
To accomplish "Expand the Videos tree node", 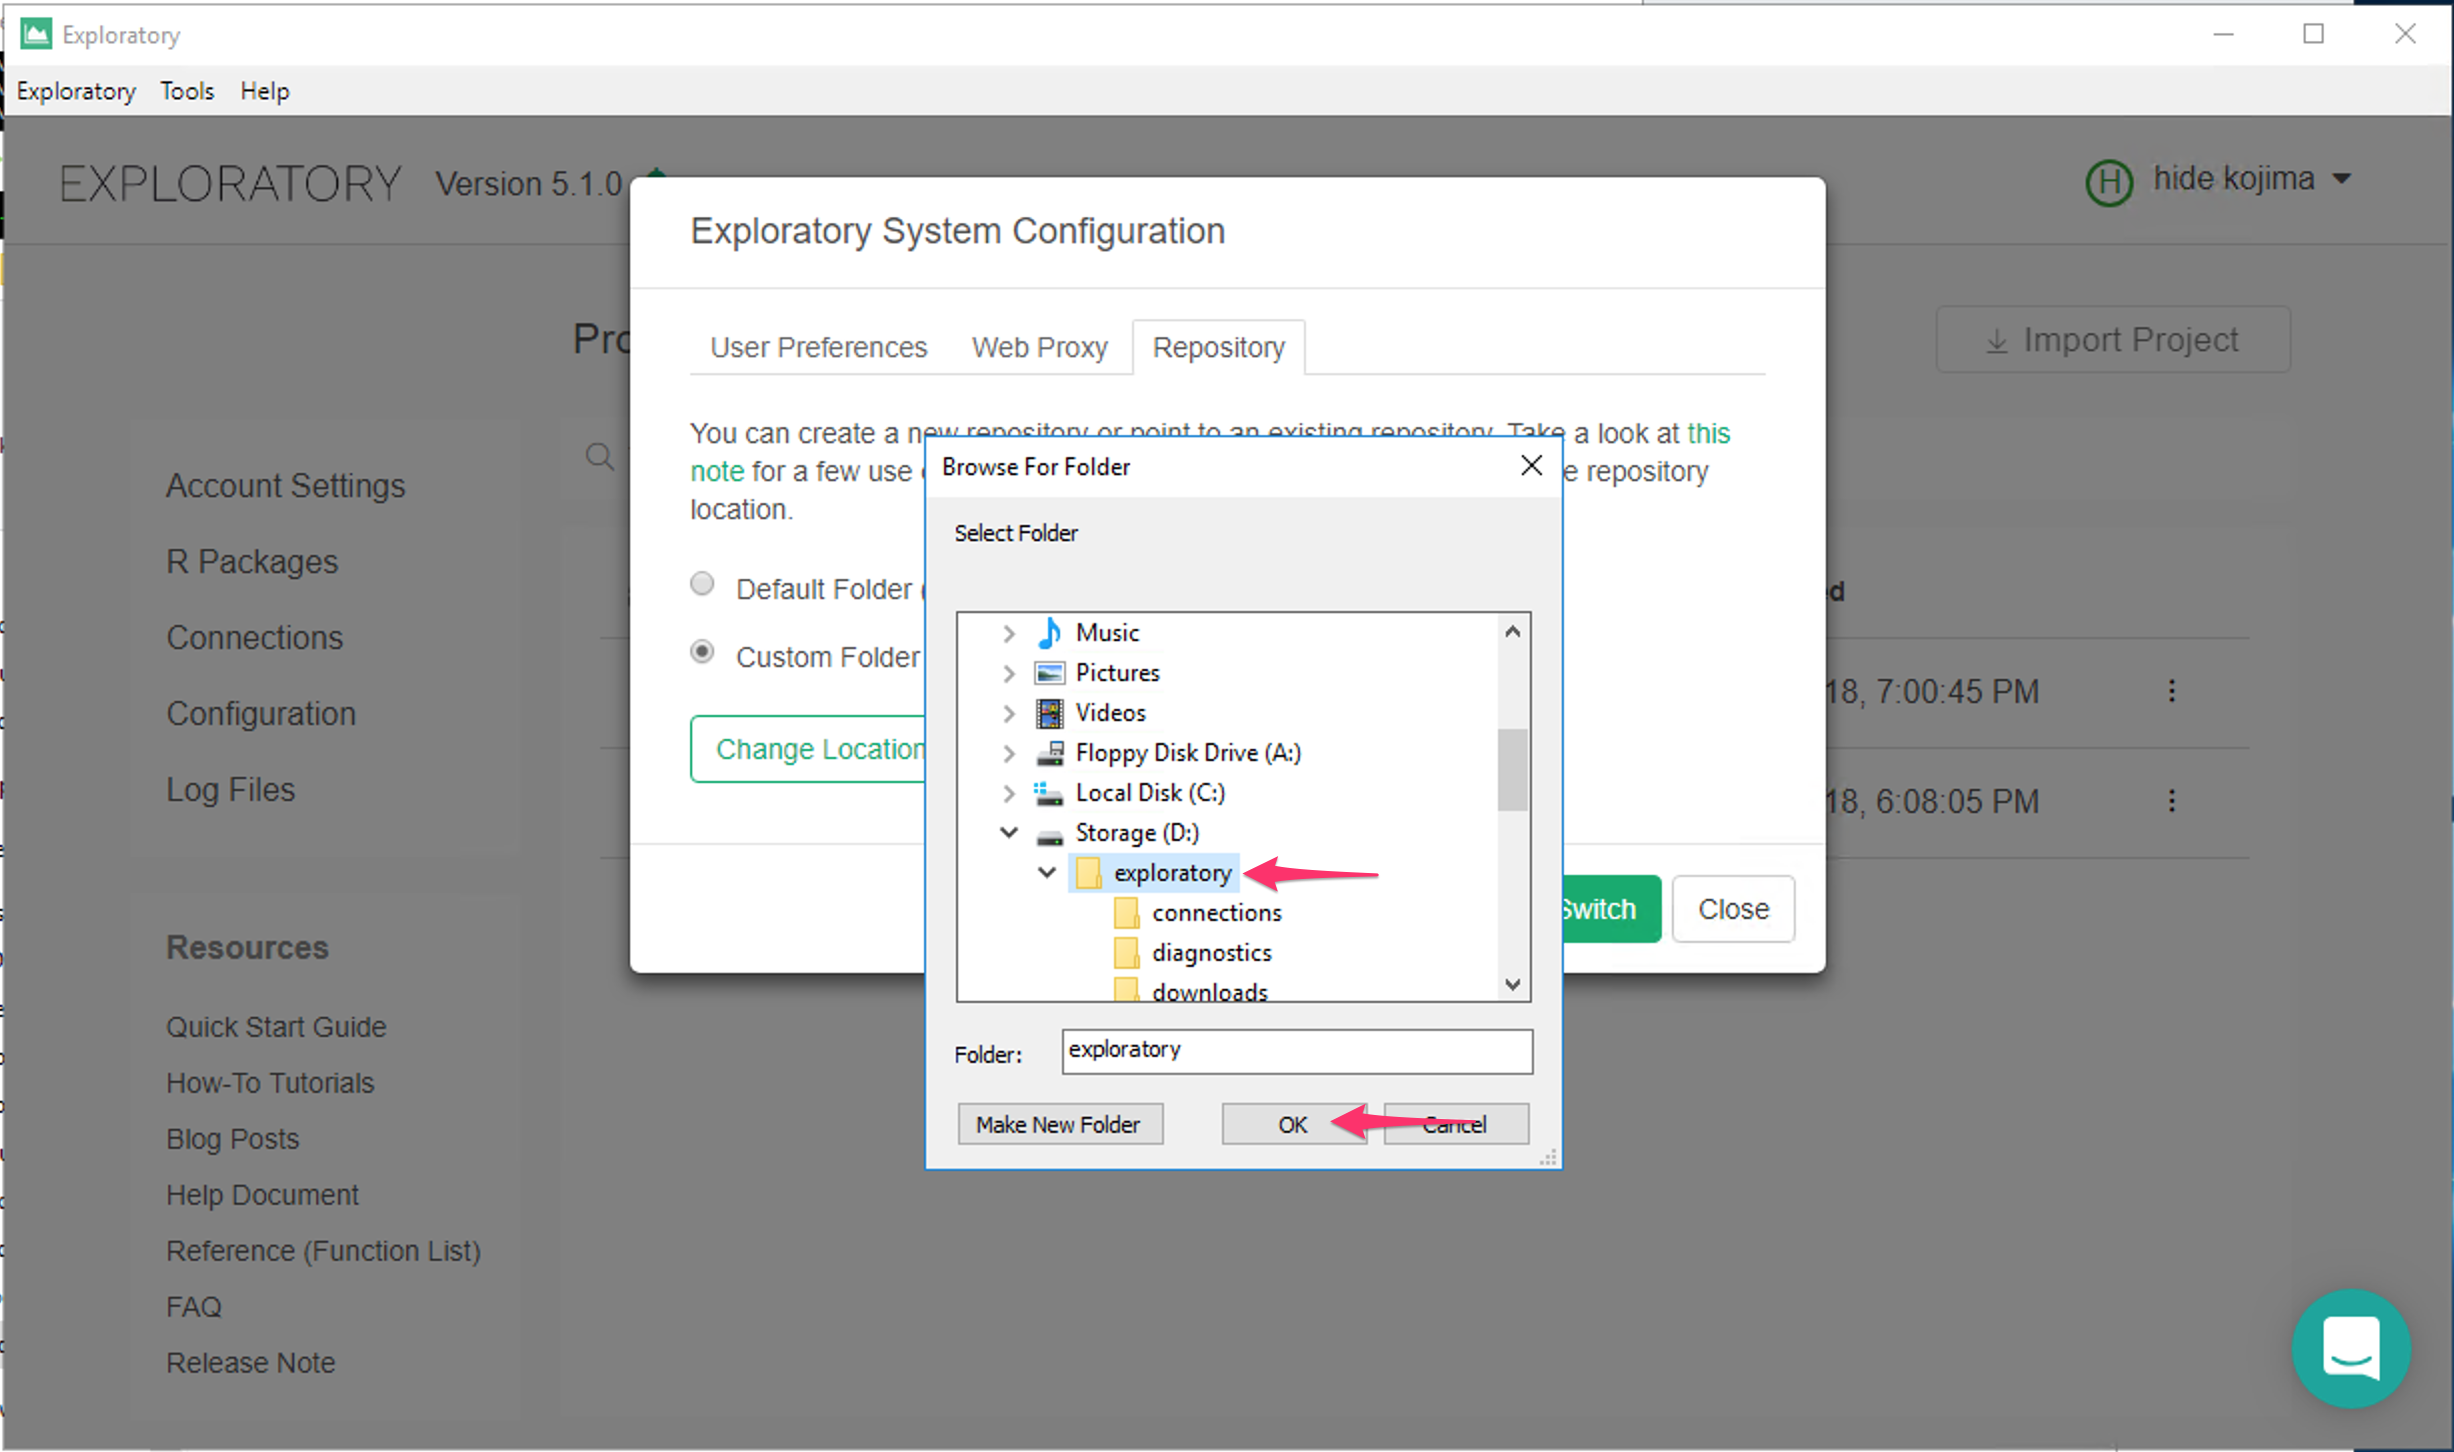I will pyautogui.click(x=1009, y=713).
